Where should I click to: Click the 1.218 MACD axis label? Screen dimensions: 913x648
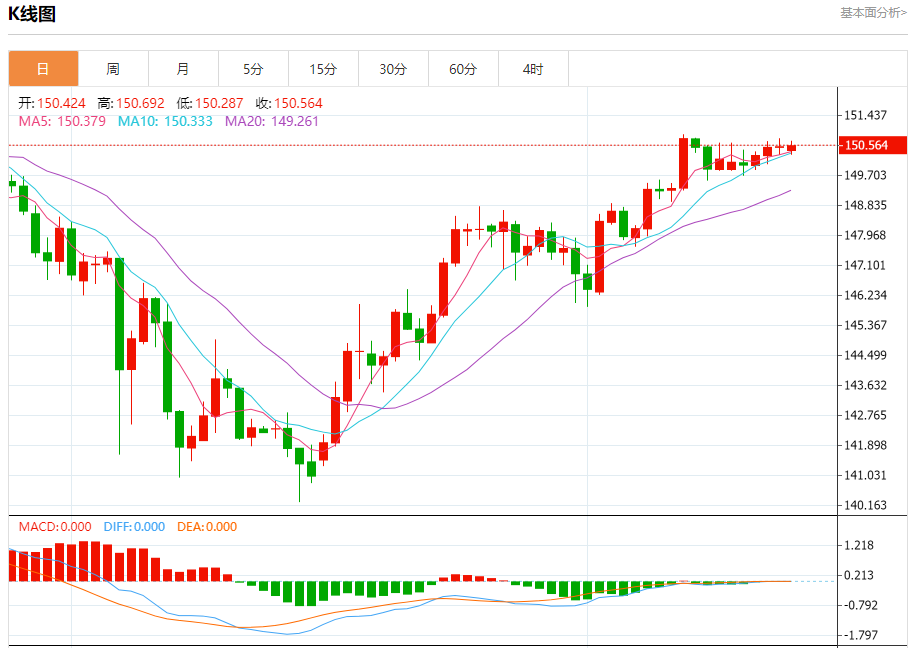pos(860,545)
